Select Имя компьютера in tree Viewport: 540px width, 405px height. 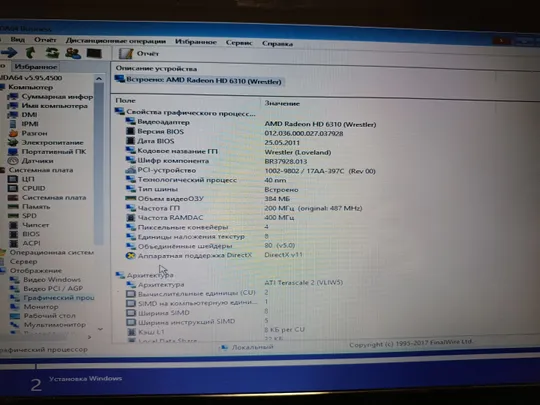click(x=48, y=106)
